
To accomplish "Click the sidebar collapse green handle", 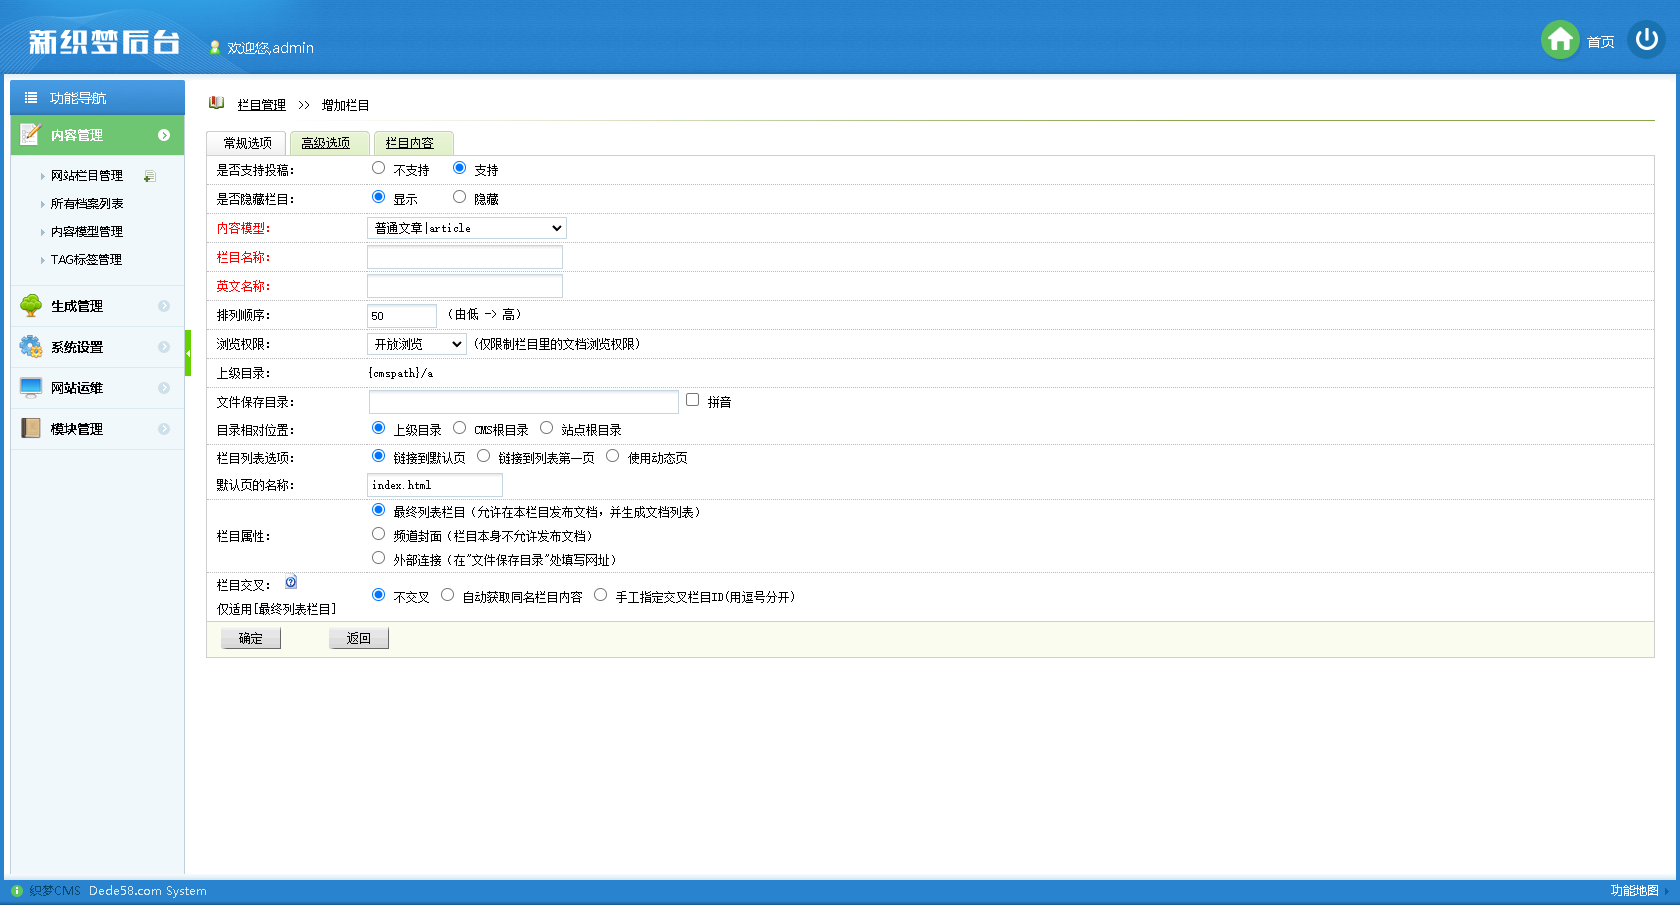I will coord(188,353).
